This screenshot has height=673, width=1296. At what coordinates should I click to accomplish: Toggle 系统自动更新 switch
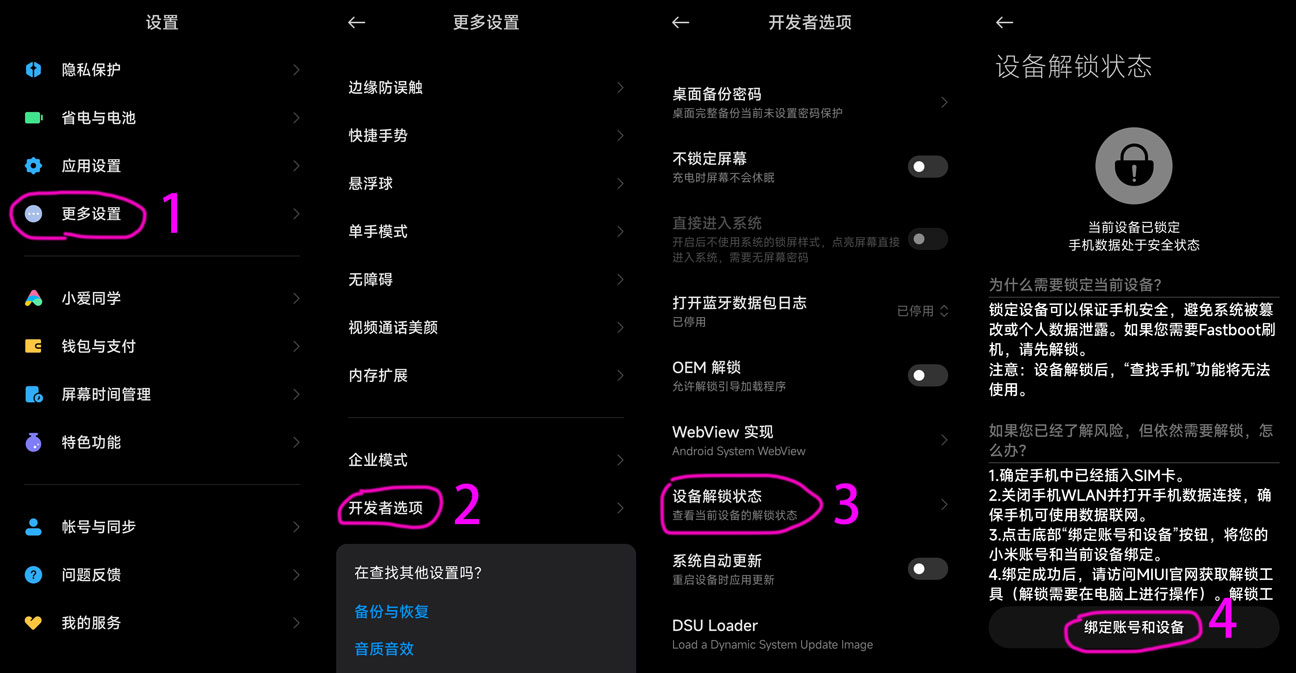click(x=927, y=569)
